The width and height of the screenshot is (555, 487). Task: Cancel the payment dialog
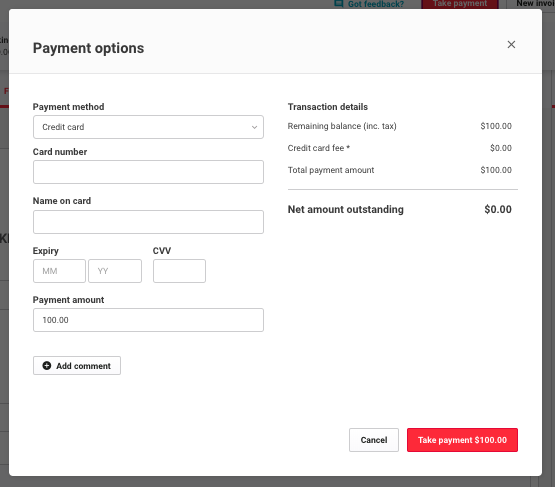[x=374, y=440]
